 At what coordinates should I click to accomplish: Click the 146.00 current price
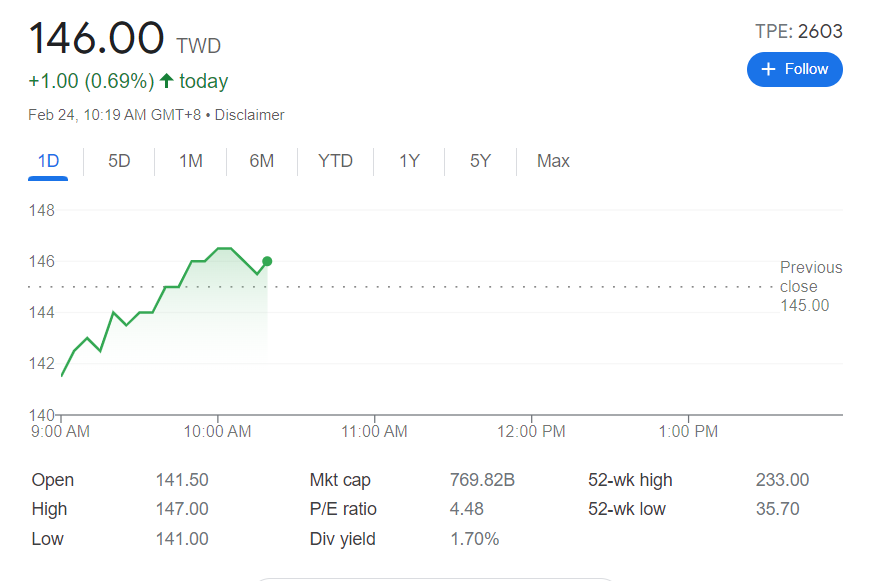click(x=96, y=38)
